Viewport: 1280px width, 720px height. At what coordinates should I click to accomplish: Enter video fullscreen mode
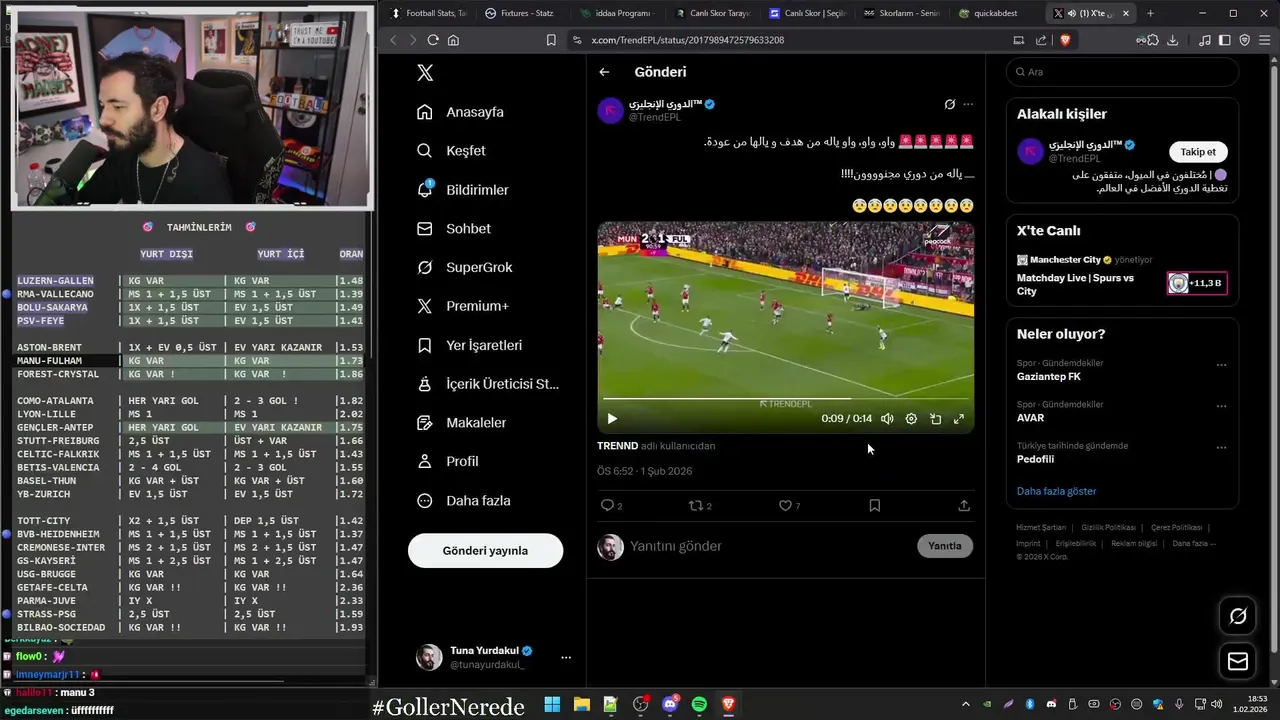coord(959,419)
